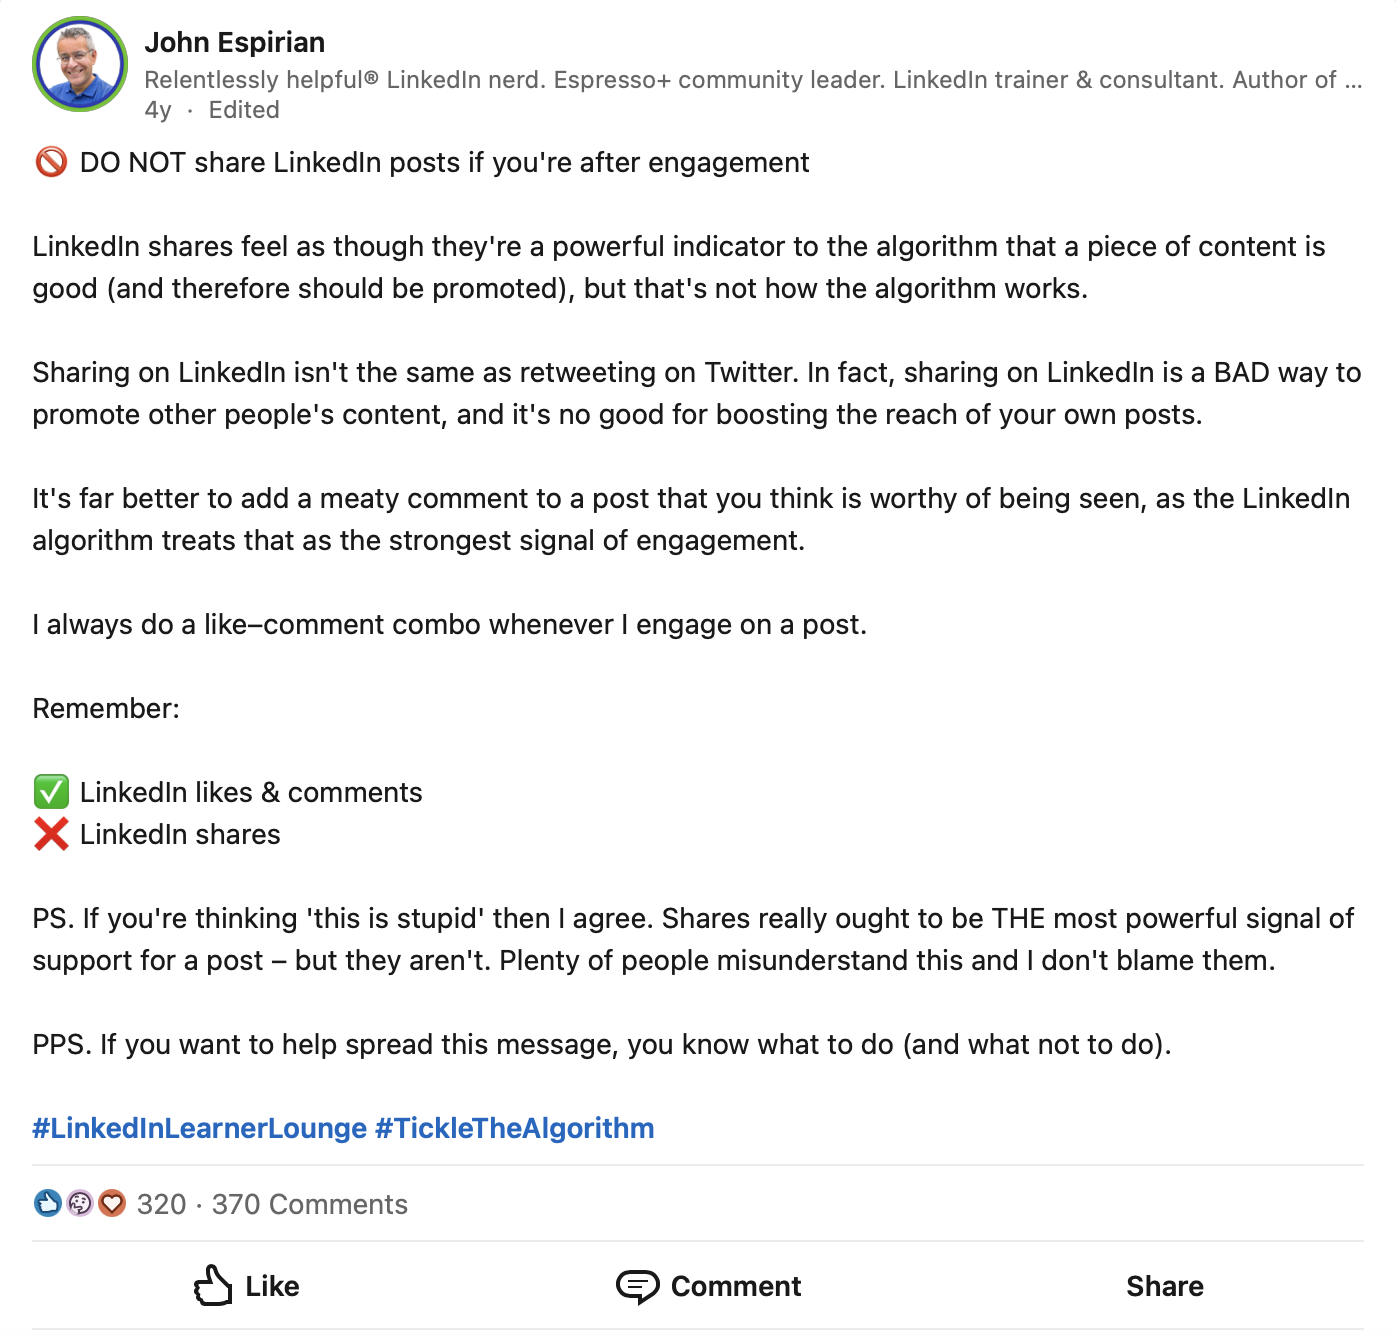Viewport: 1396px width, 1336px height.
Task: Open the #TickleTheAlgorithm hashtag
Action: [514, 1127]
